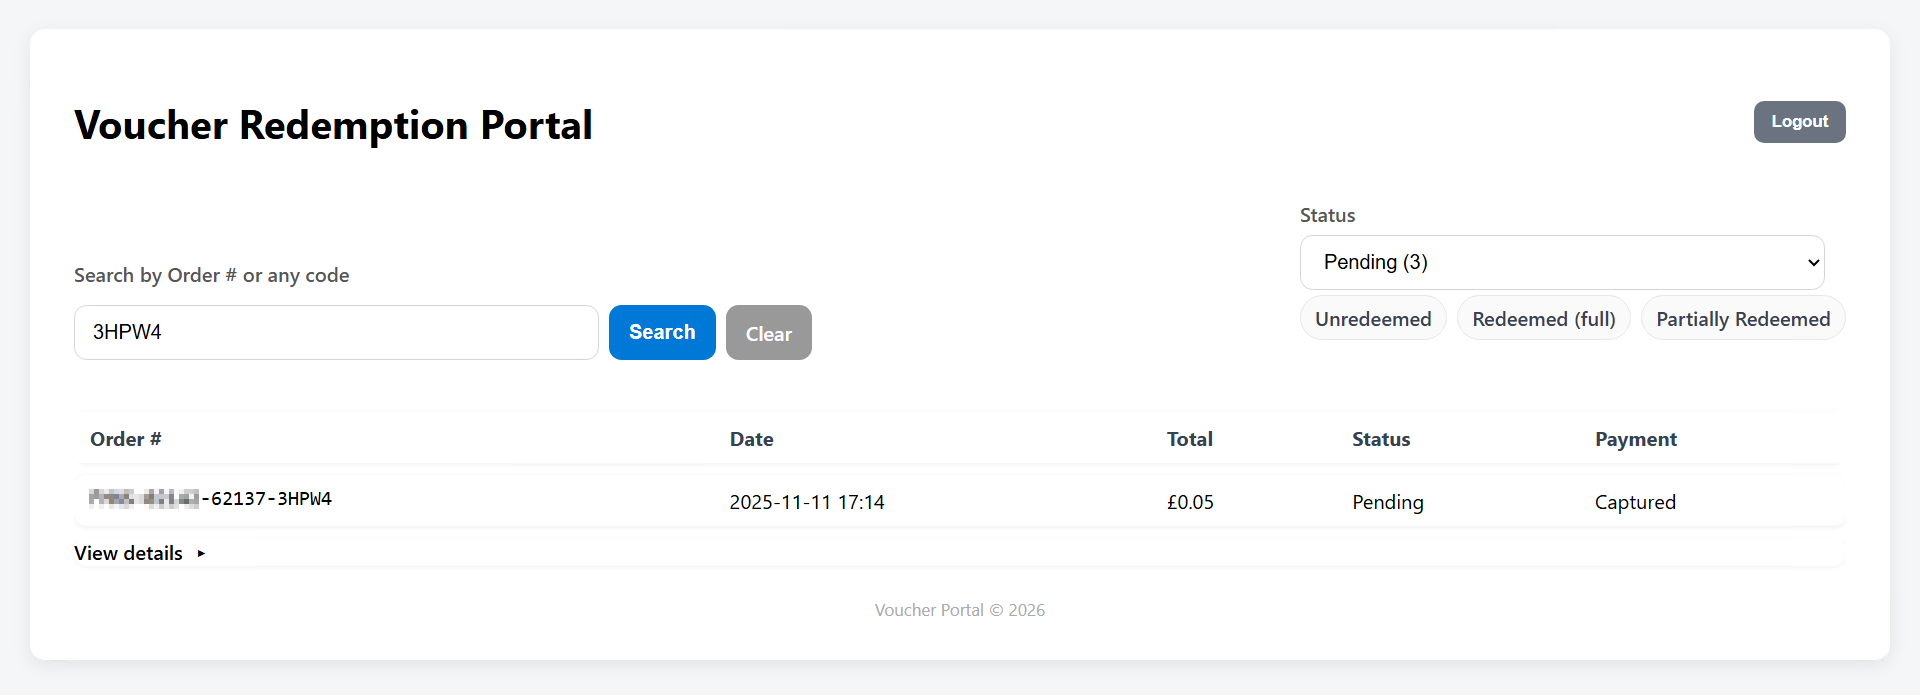Select the order number ending 62137-3HPW4
Image resolution: width=1920 pixels, height=695 pixels.
pyautogui.click(x=211, y=499)
